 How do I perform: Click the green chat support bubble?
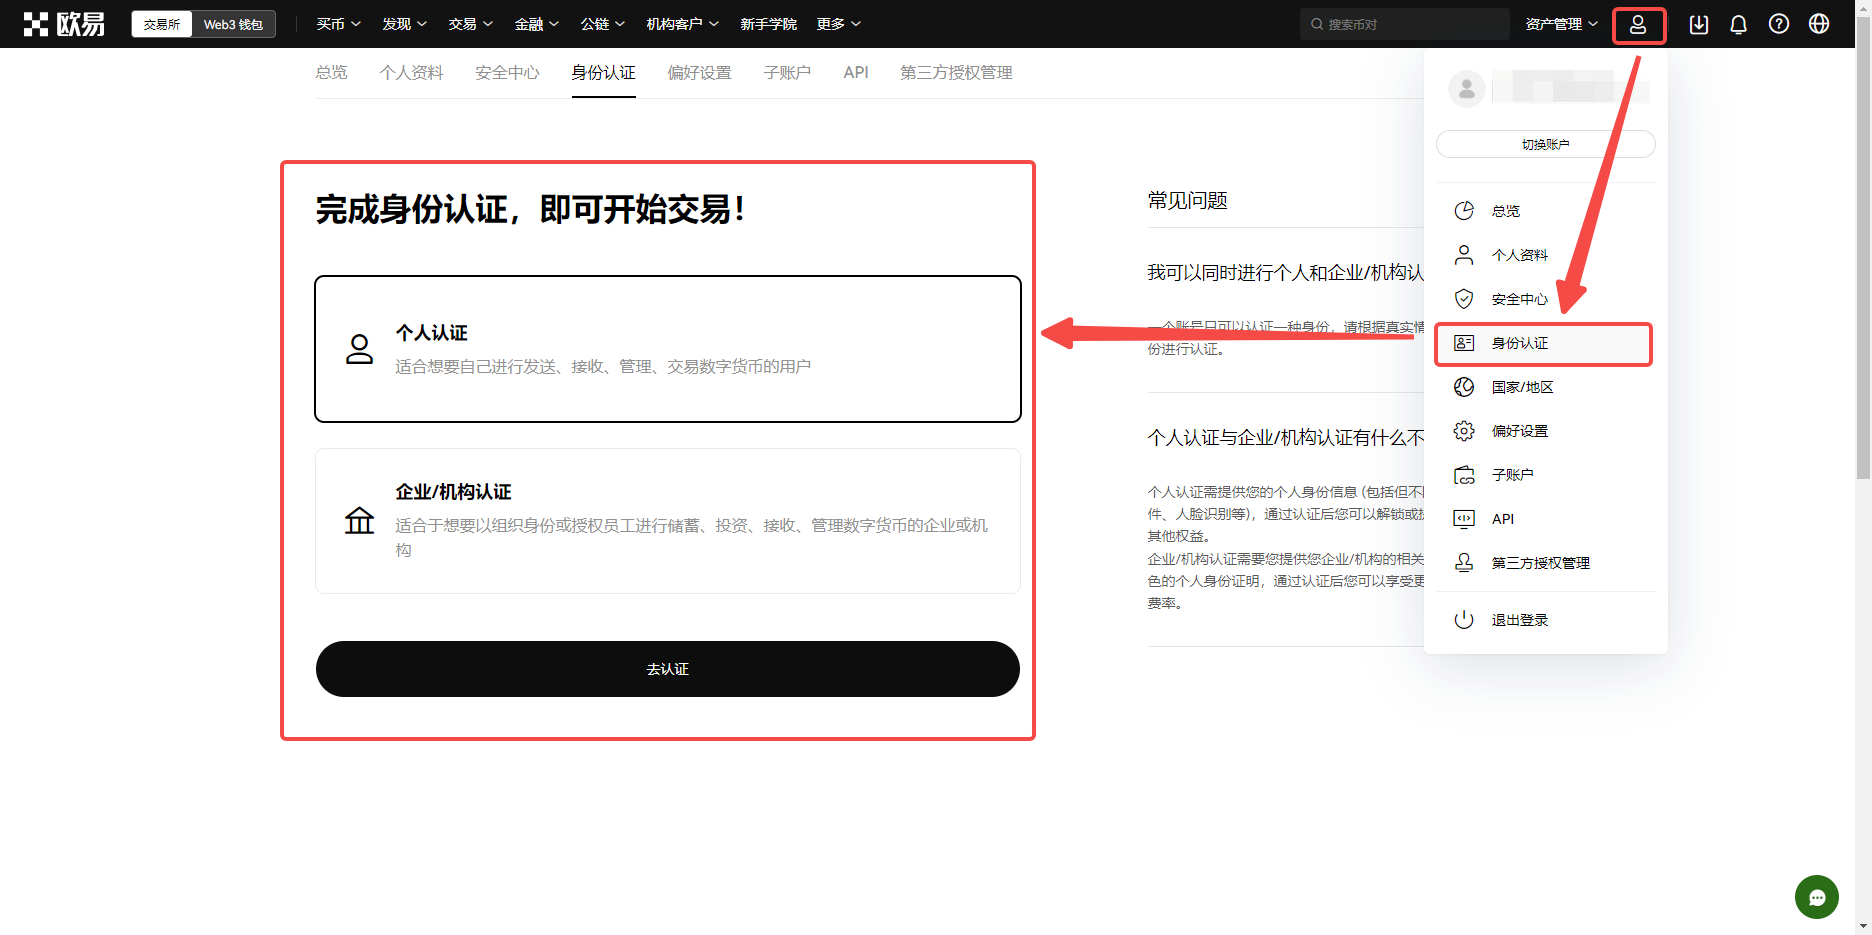[x=1817, y=897]
